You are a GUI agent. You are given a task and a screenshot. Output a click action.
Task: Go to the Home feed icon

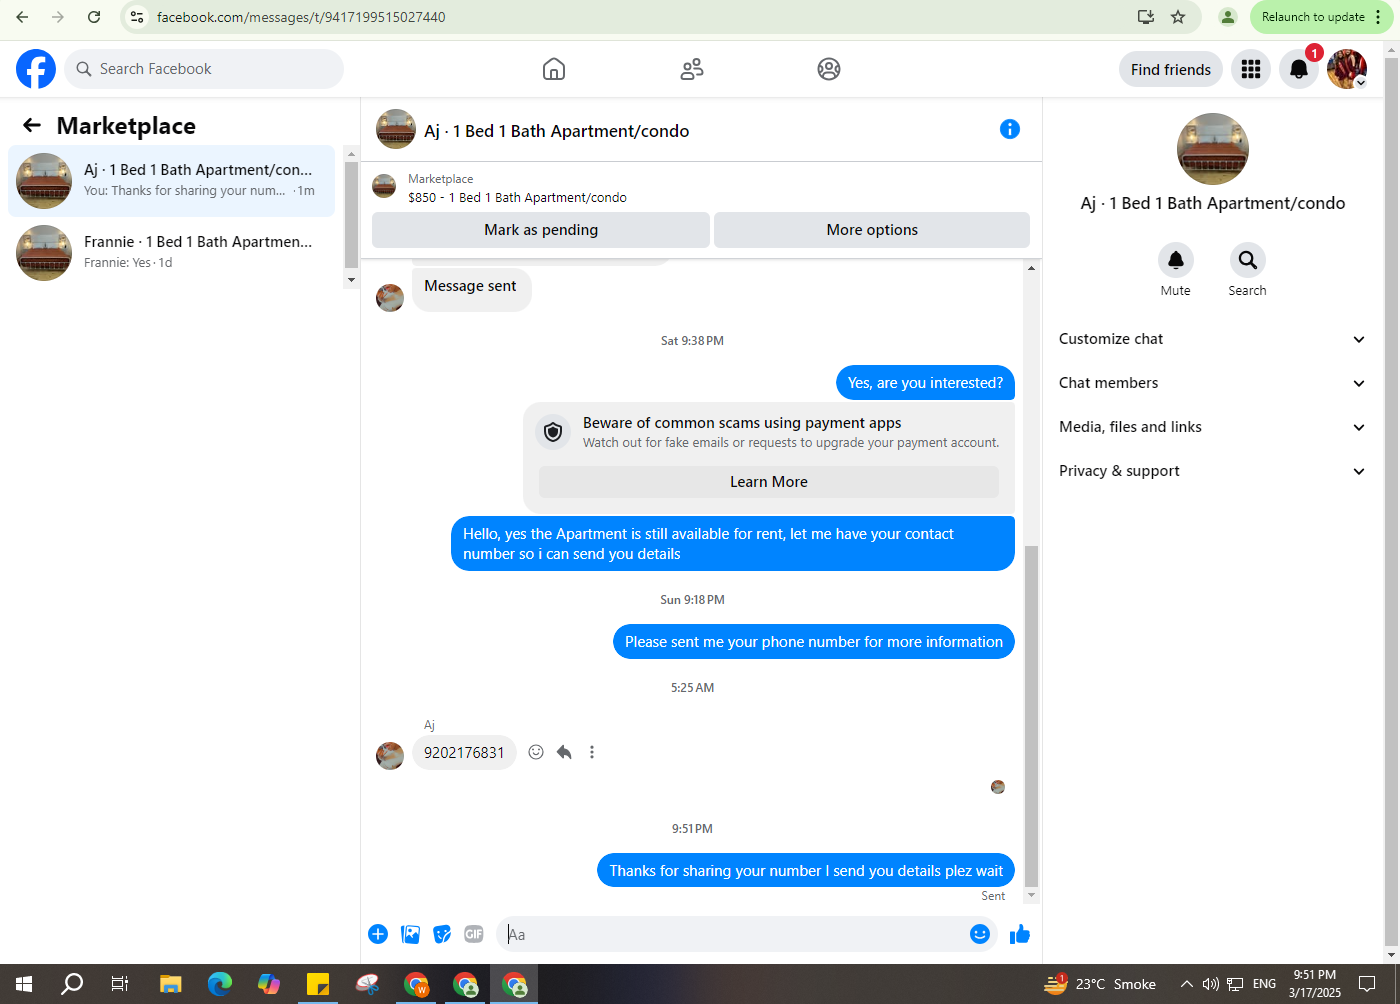point(554,69)
